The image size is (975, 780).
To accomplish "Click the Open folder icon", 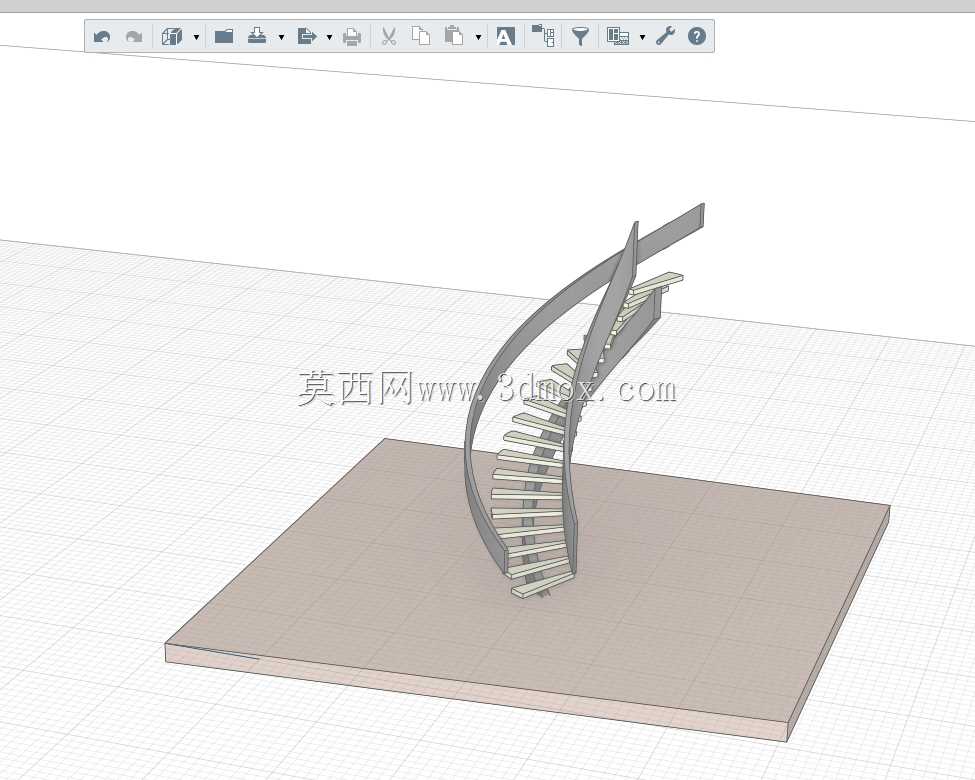I will click(x=224, y=36).
